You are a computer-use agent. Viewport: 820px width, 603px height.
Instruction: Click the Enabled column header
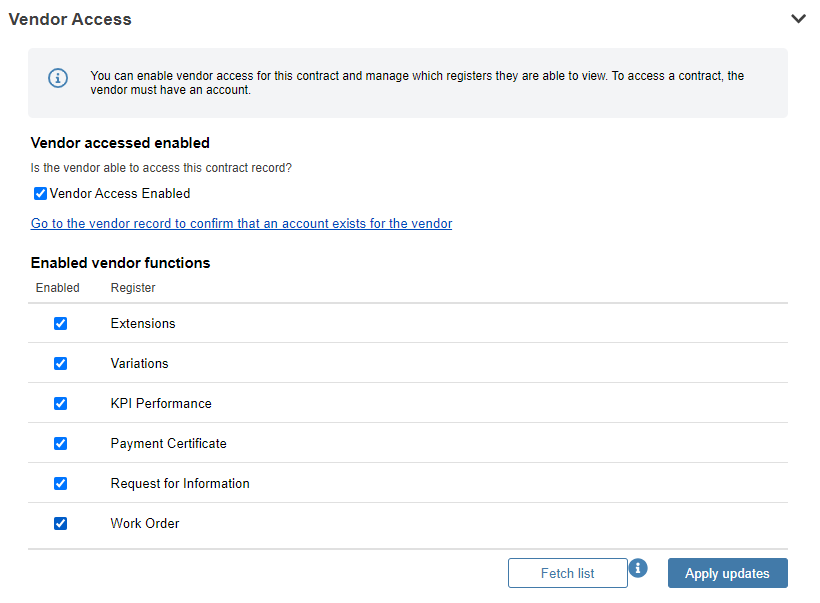58,288
